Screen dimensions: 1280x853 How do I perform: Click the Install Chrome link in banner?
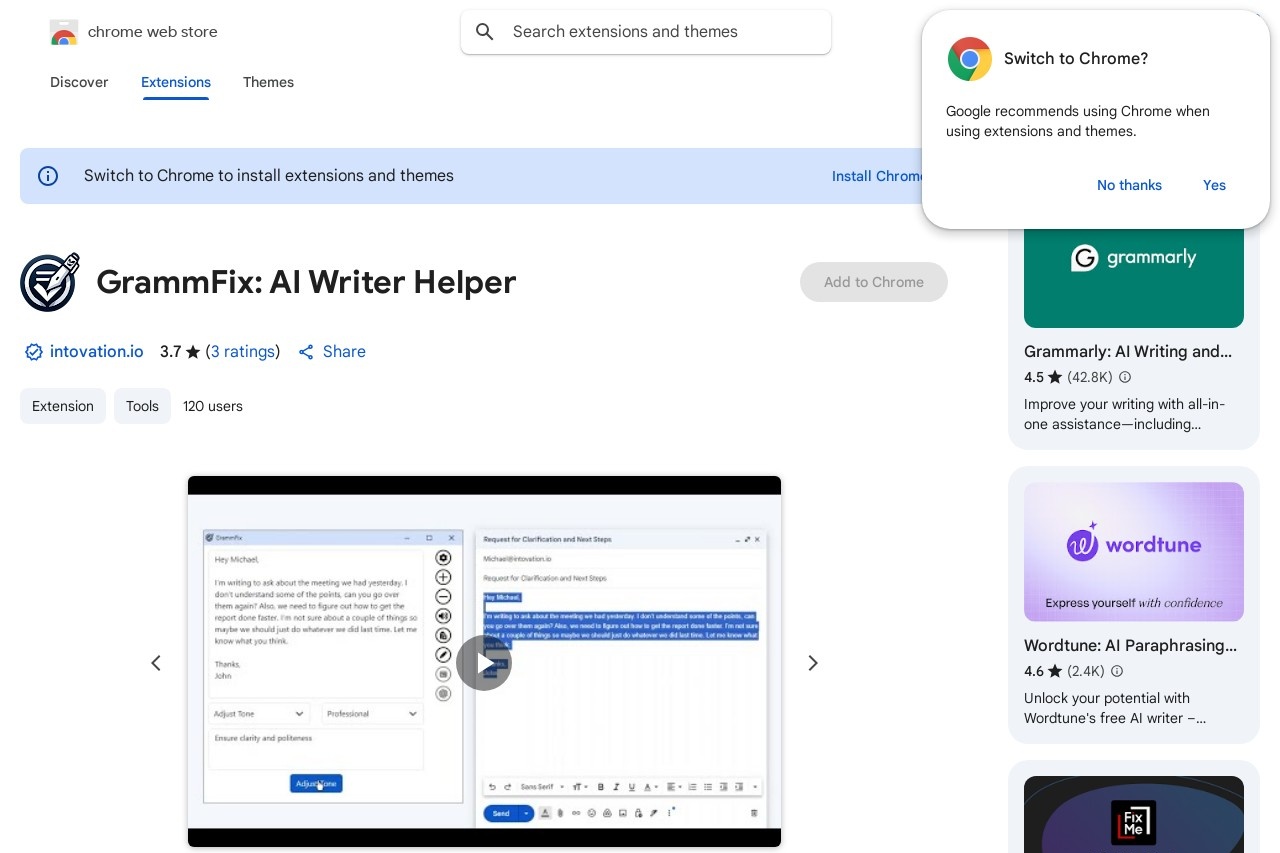[877, 176]
